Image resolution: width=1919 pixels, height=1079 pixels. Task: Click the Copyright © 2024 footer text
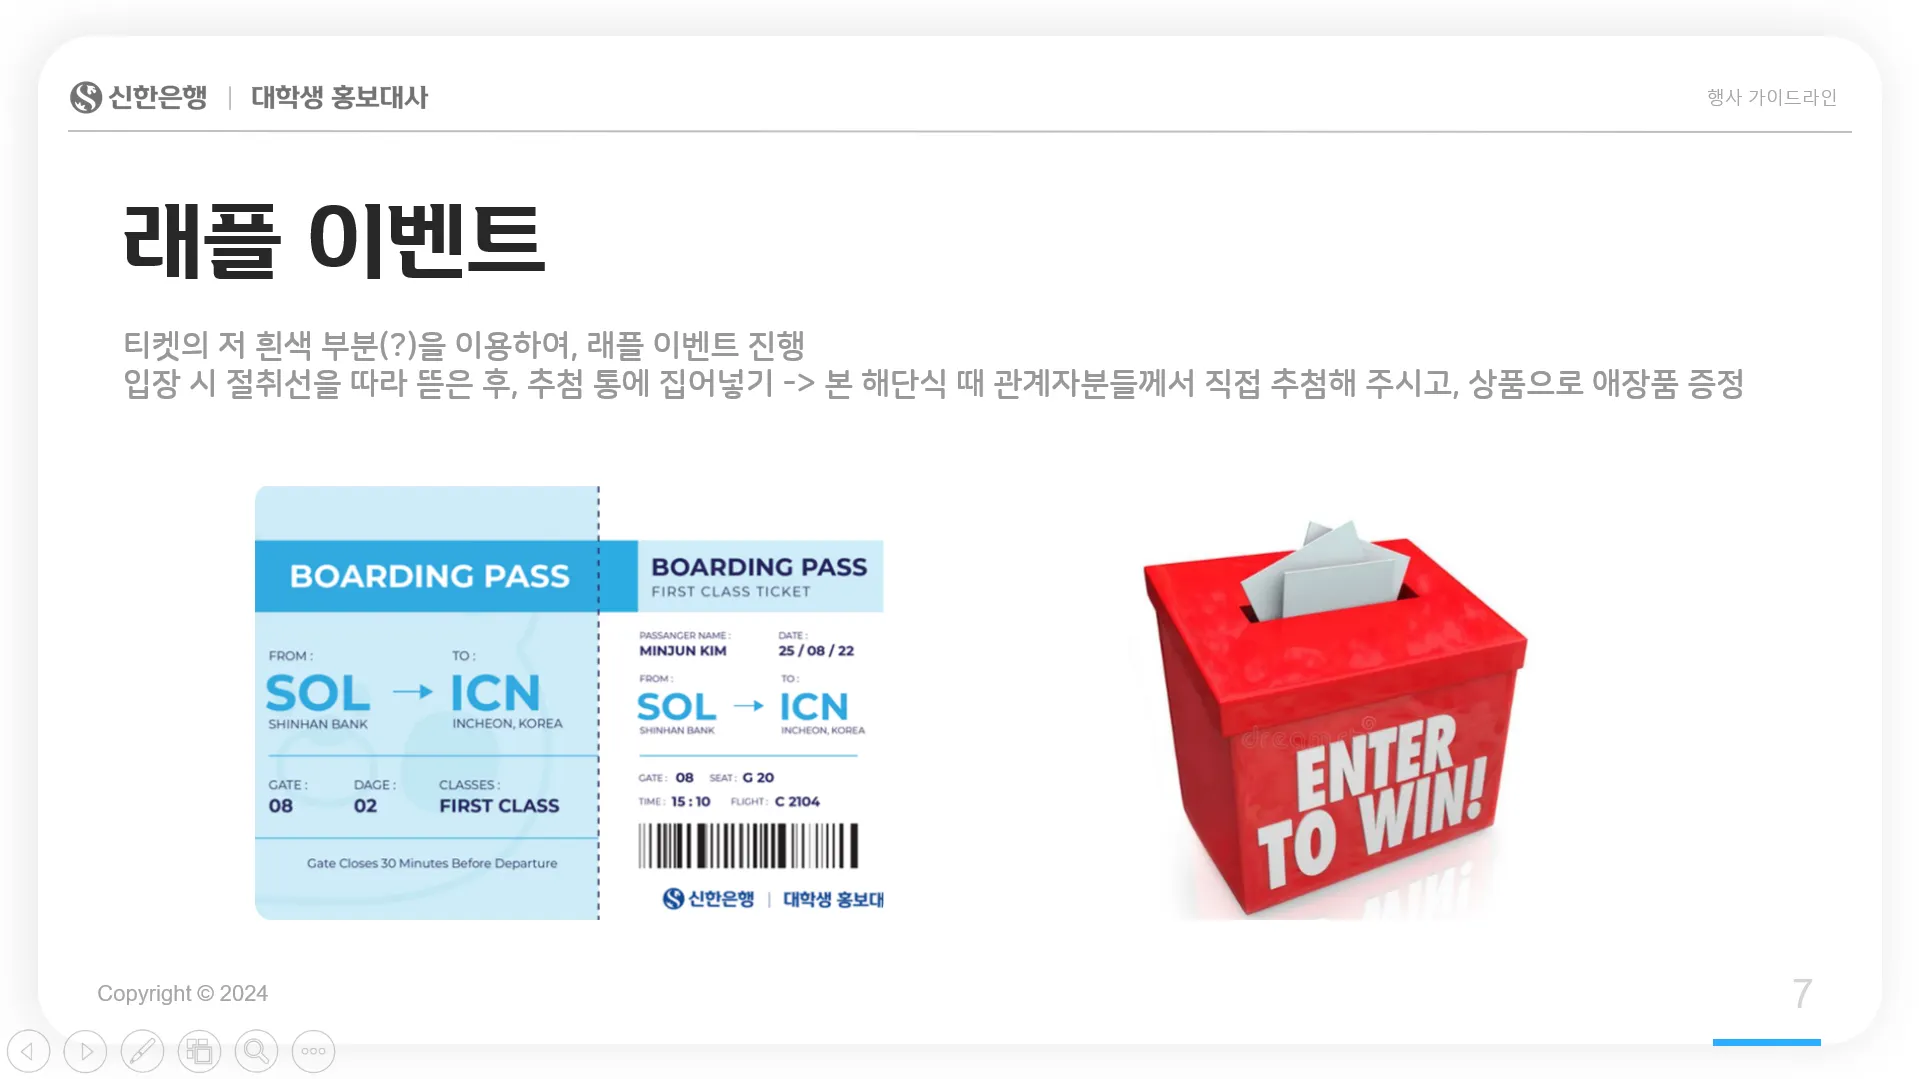click(x=182, y=994)
